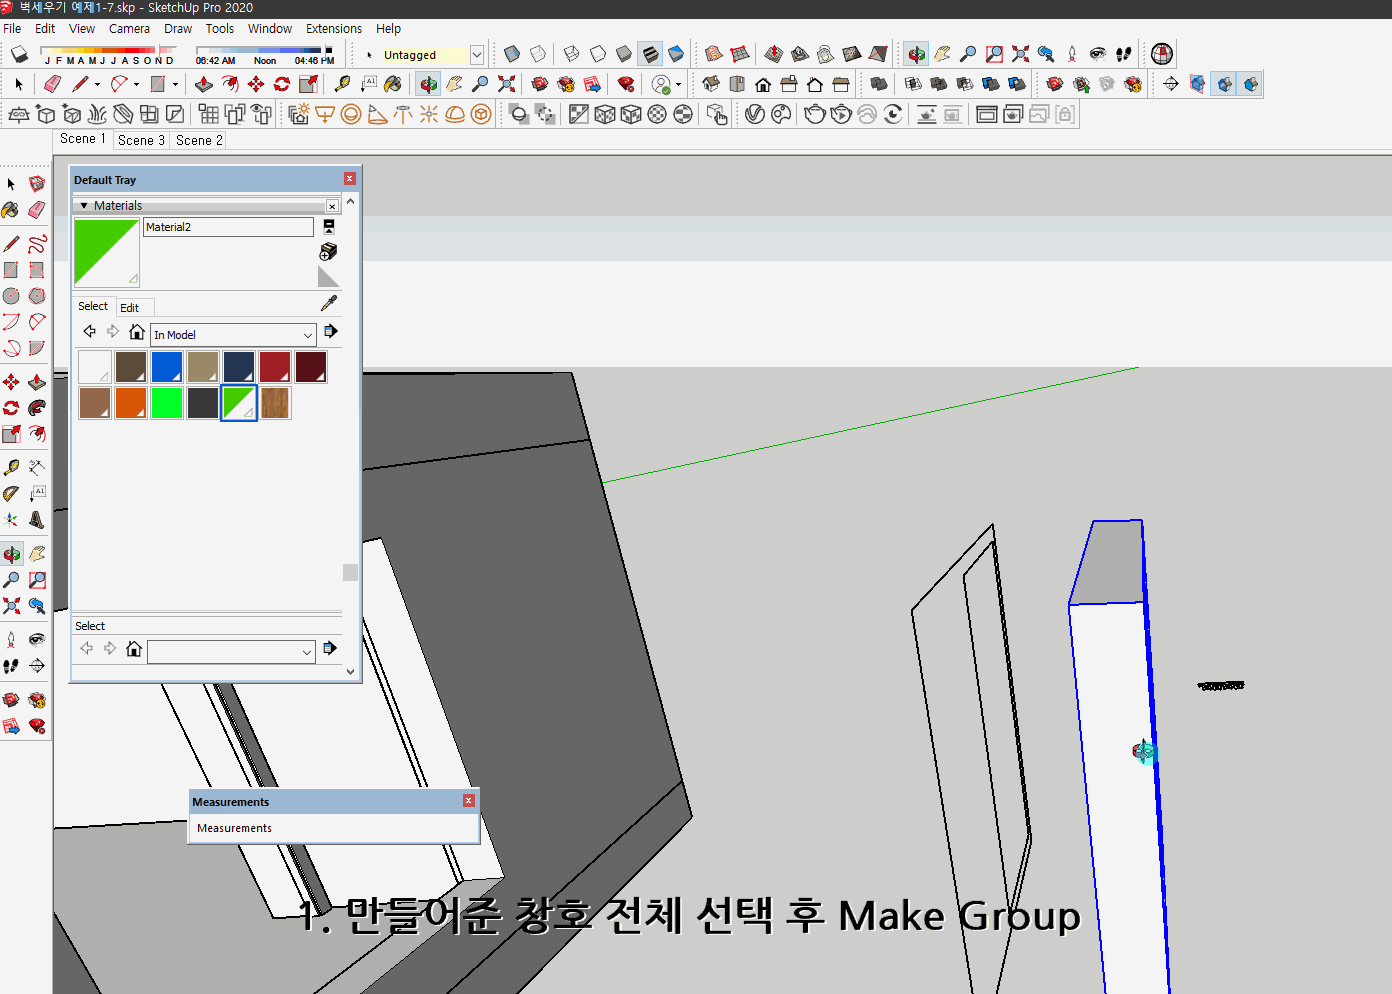
Task: Pick the wood texture material swatch
Action: pyautogui.click(x=275, y=403)
